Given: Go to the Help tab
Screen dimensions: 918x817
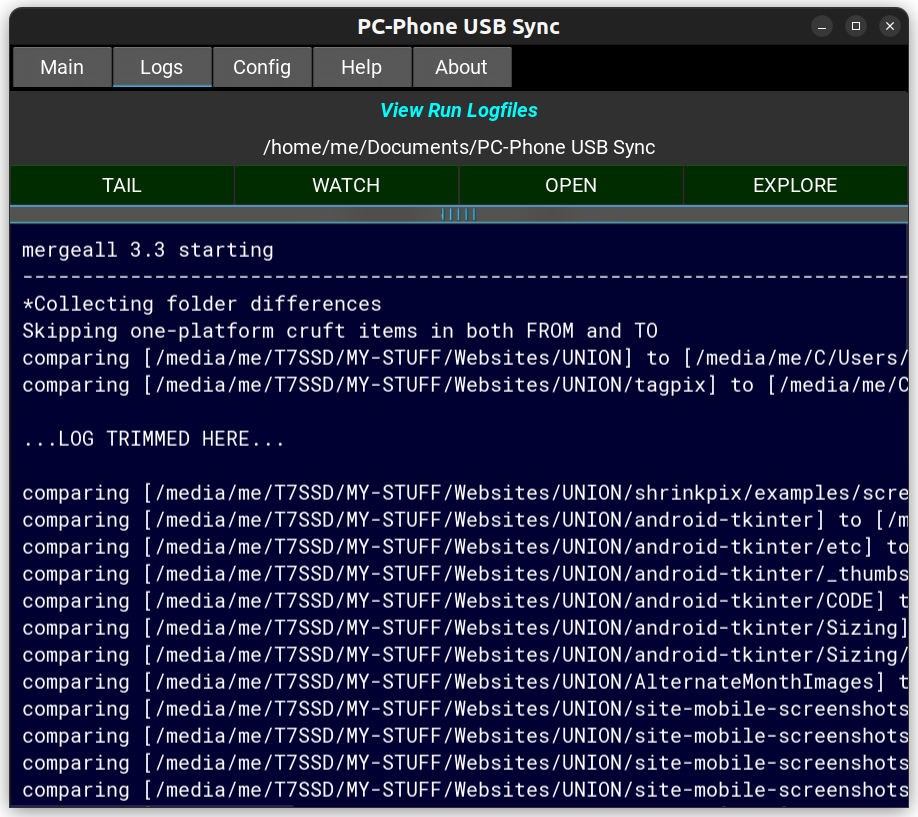Looking at the screenshot, I should tap(362, 67).
